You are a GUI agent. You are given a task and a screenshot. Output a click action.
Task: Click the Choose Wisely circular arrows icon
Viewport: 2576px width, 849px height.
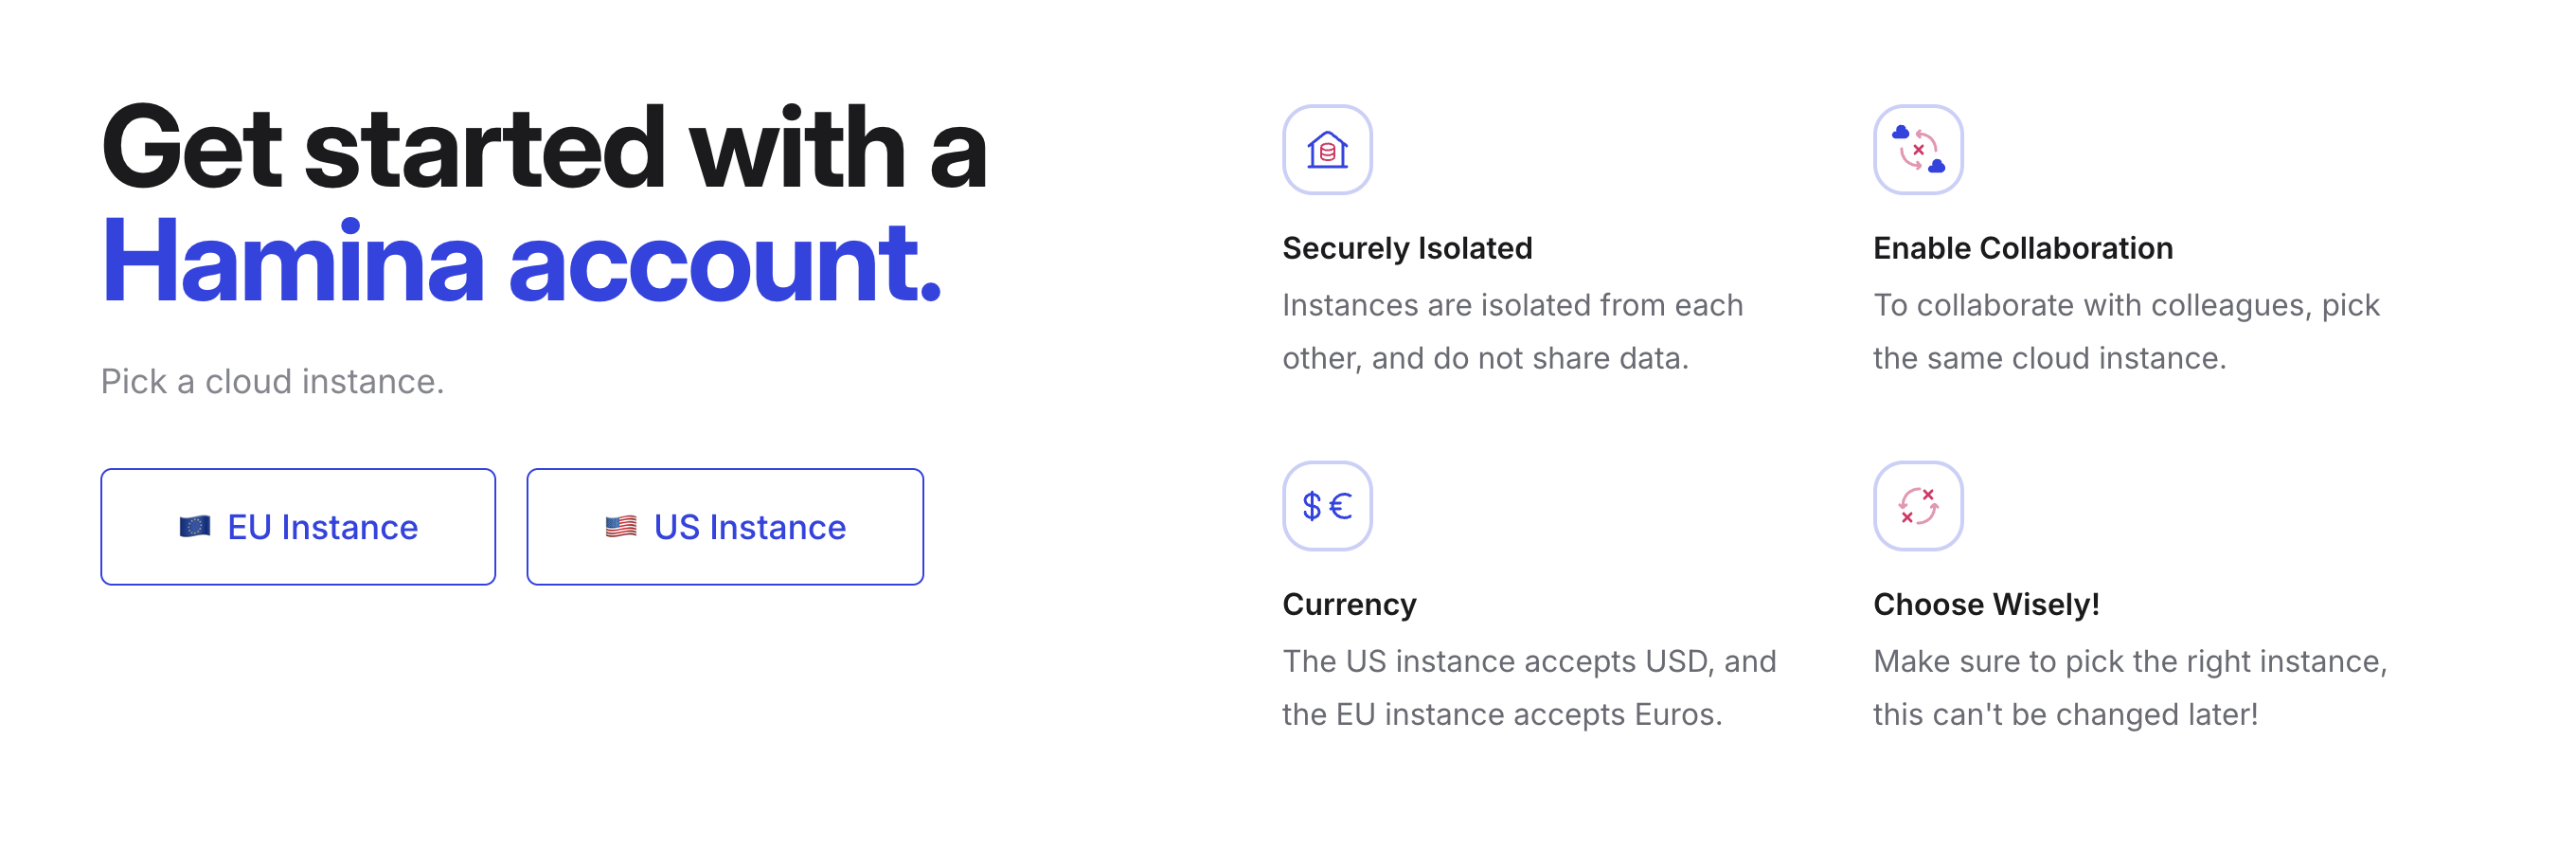[x=1917, y=506]
